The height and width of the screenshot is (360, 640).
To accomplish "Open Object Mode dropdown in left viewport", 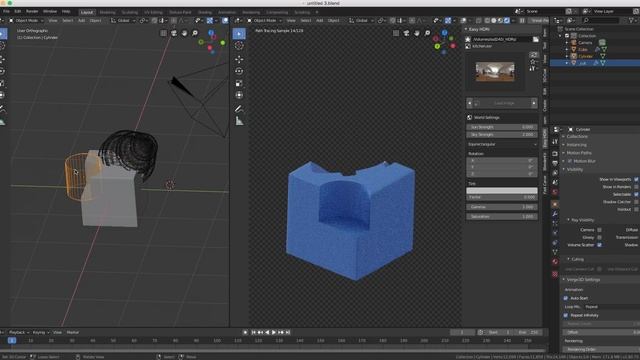I will click(26, 20).
